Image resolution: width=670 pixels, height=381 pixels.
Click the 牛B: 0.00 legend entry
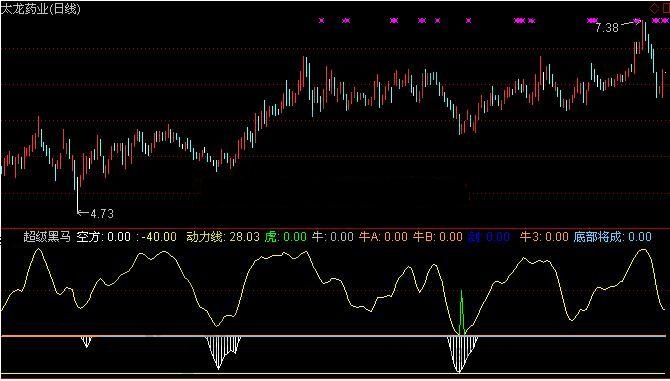coord(438,237)
